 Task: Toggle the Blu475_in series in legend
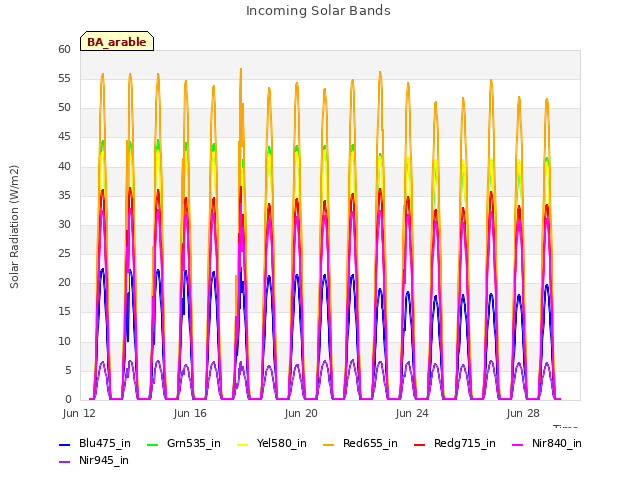click(95, 444)
